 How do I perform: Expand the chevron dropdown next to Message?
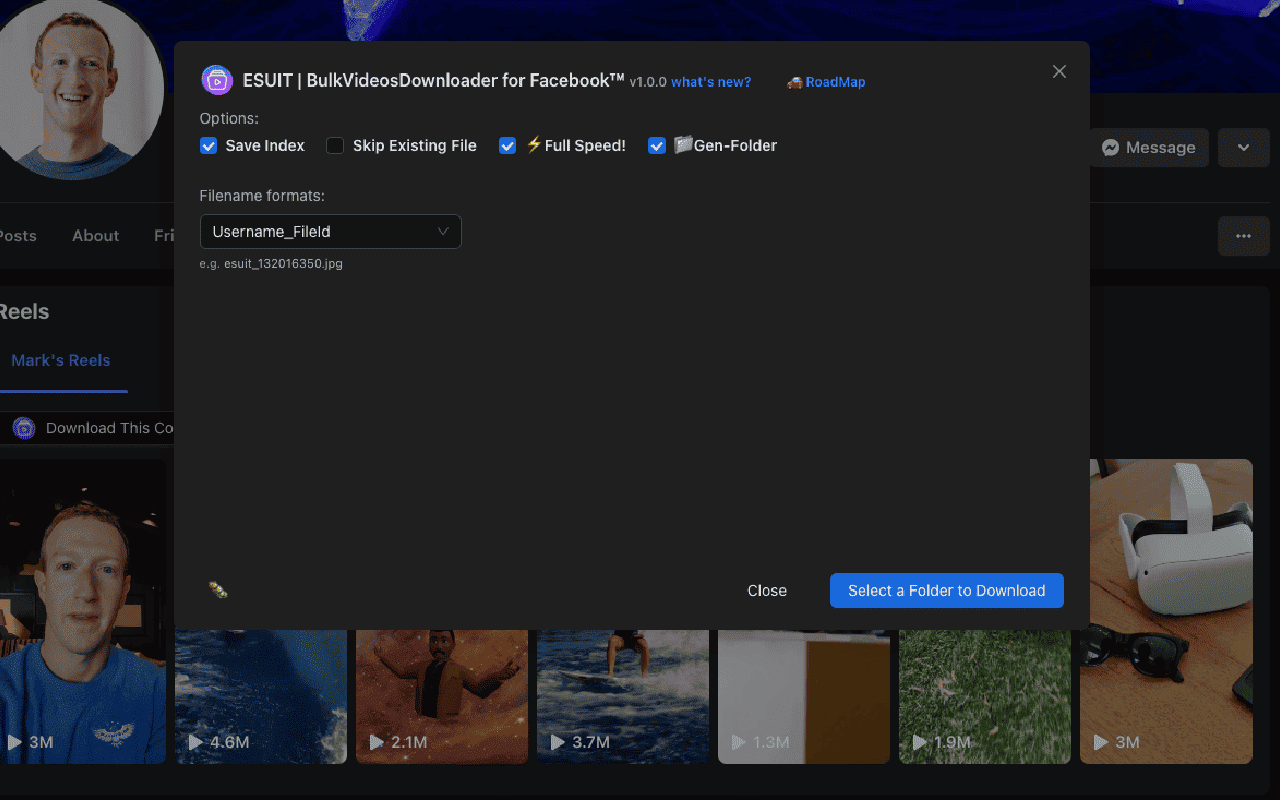point(1243,147)
